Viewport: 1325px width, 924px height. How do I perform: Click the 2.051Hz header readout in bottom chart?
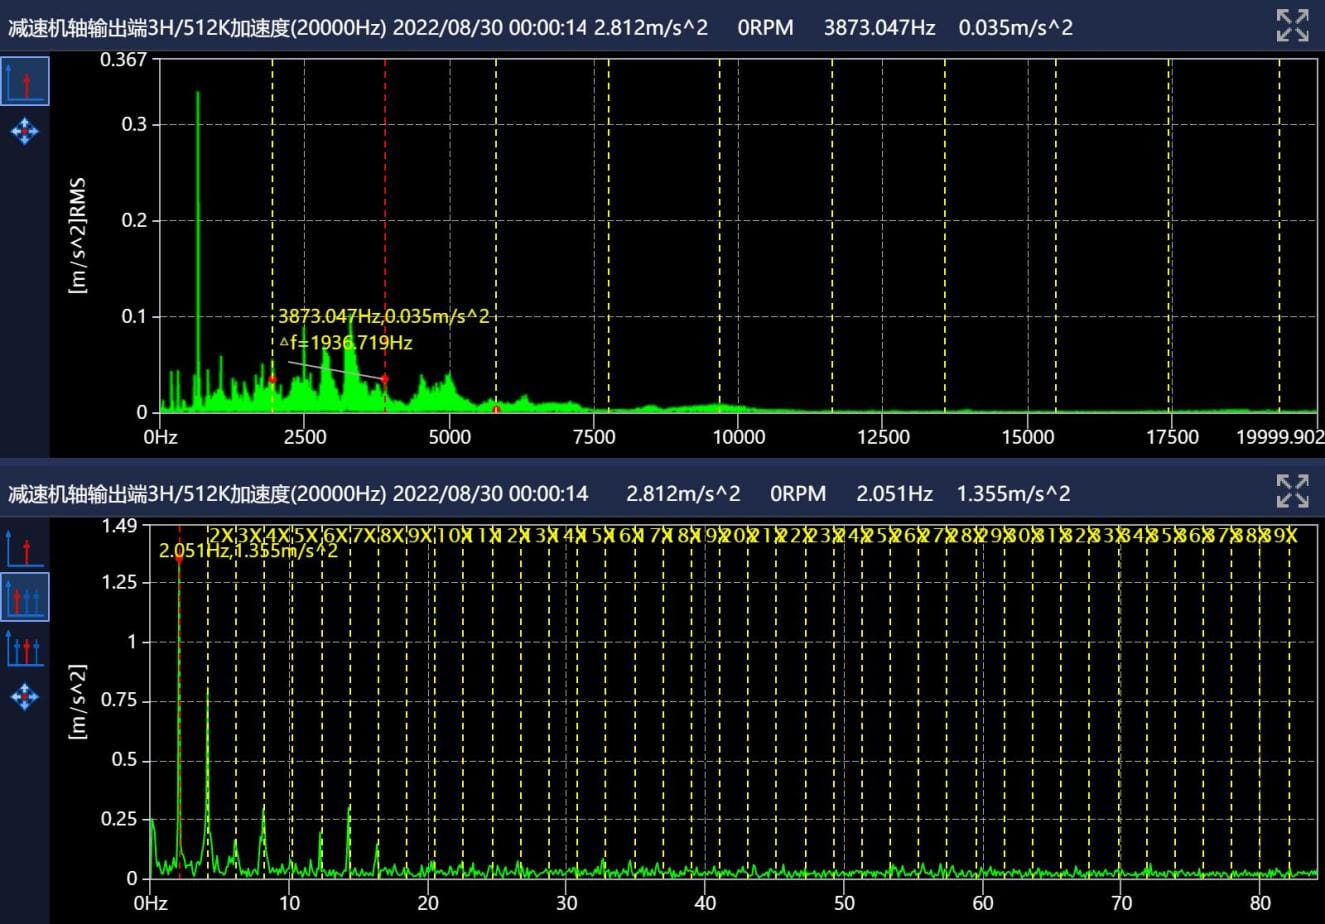point(894,493)
